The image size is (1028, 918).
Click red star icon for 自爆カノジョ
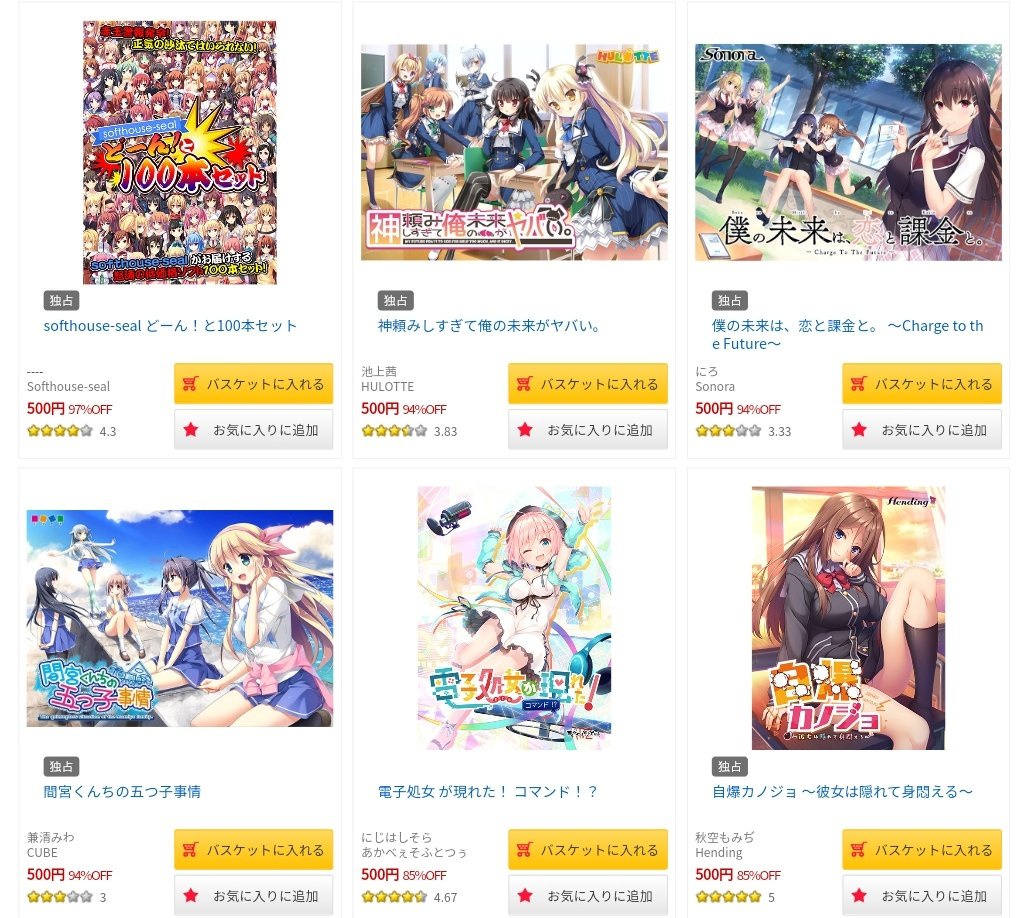click(x=859, y=896)
